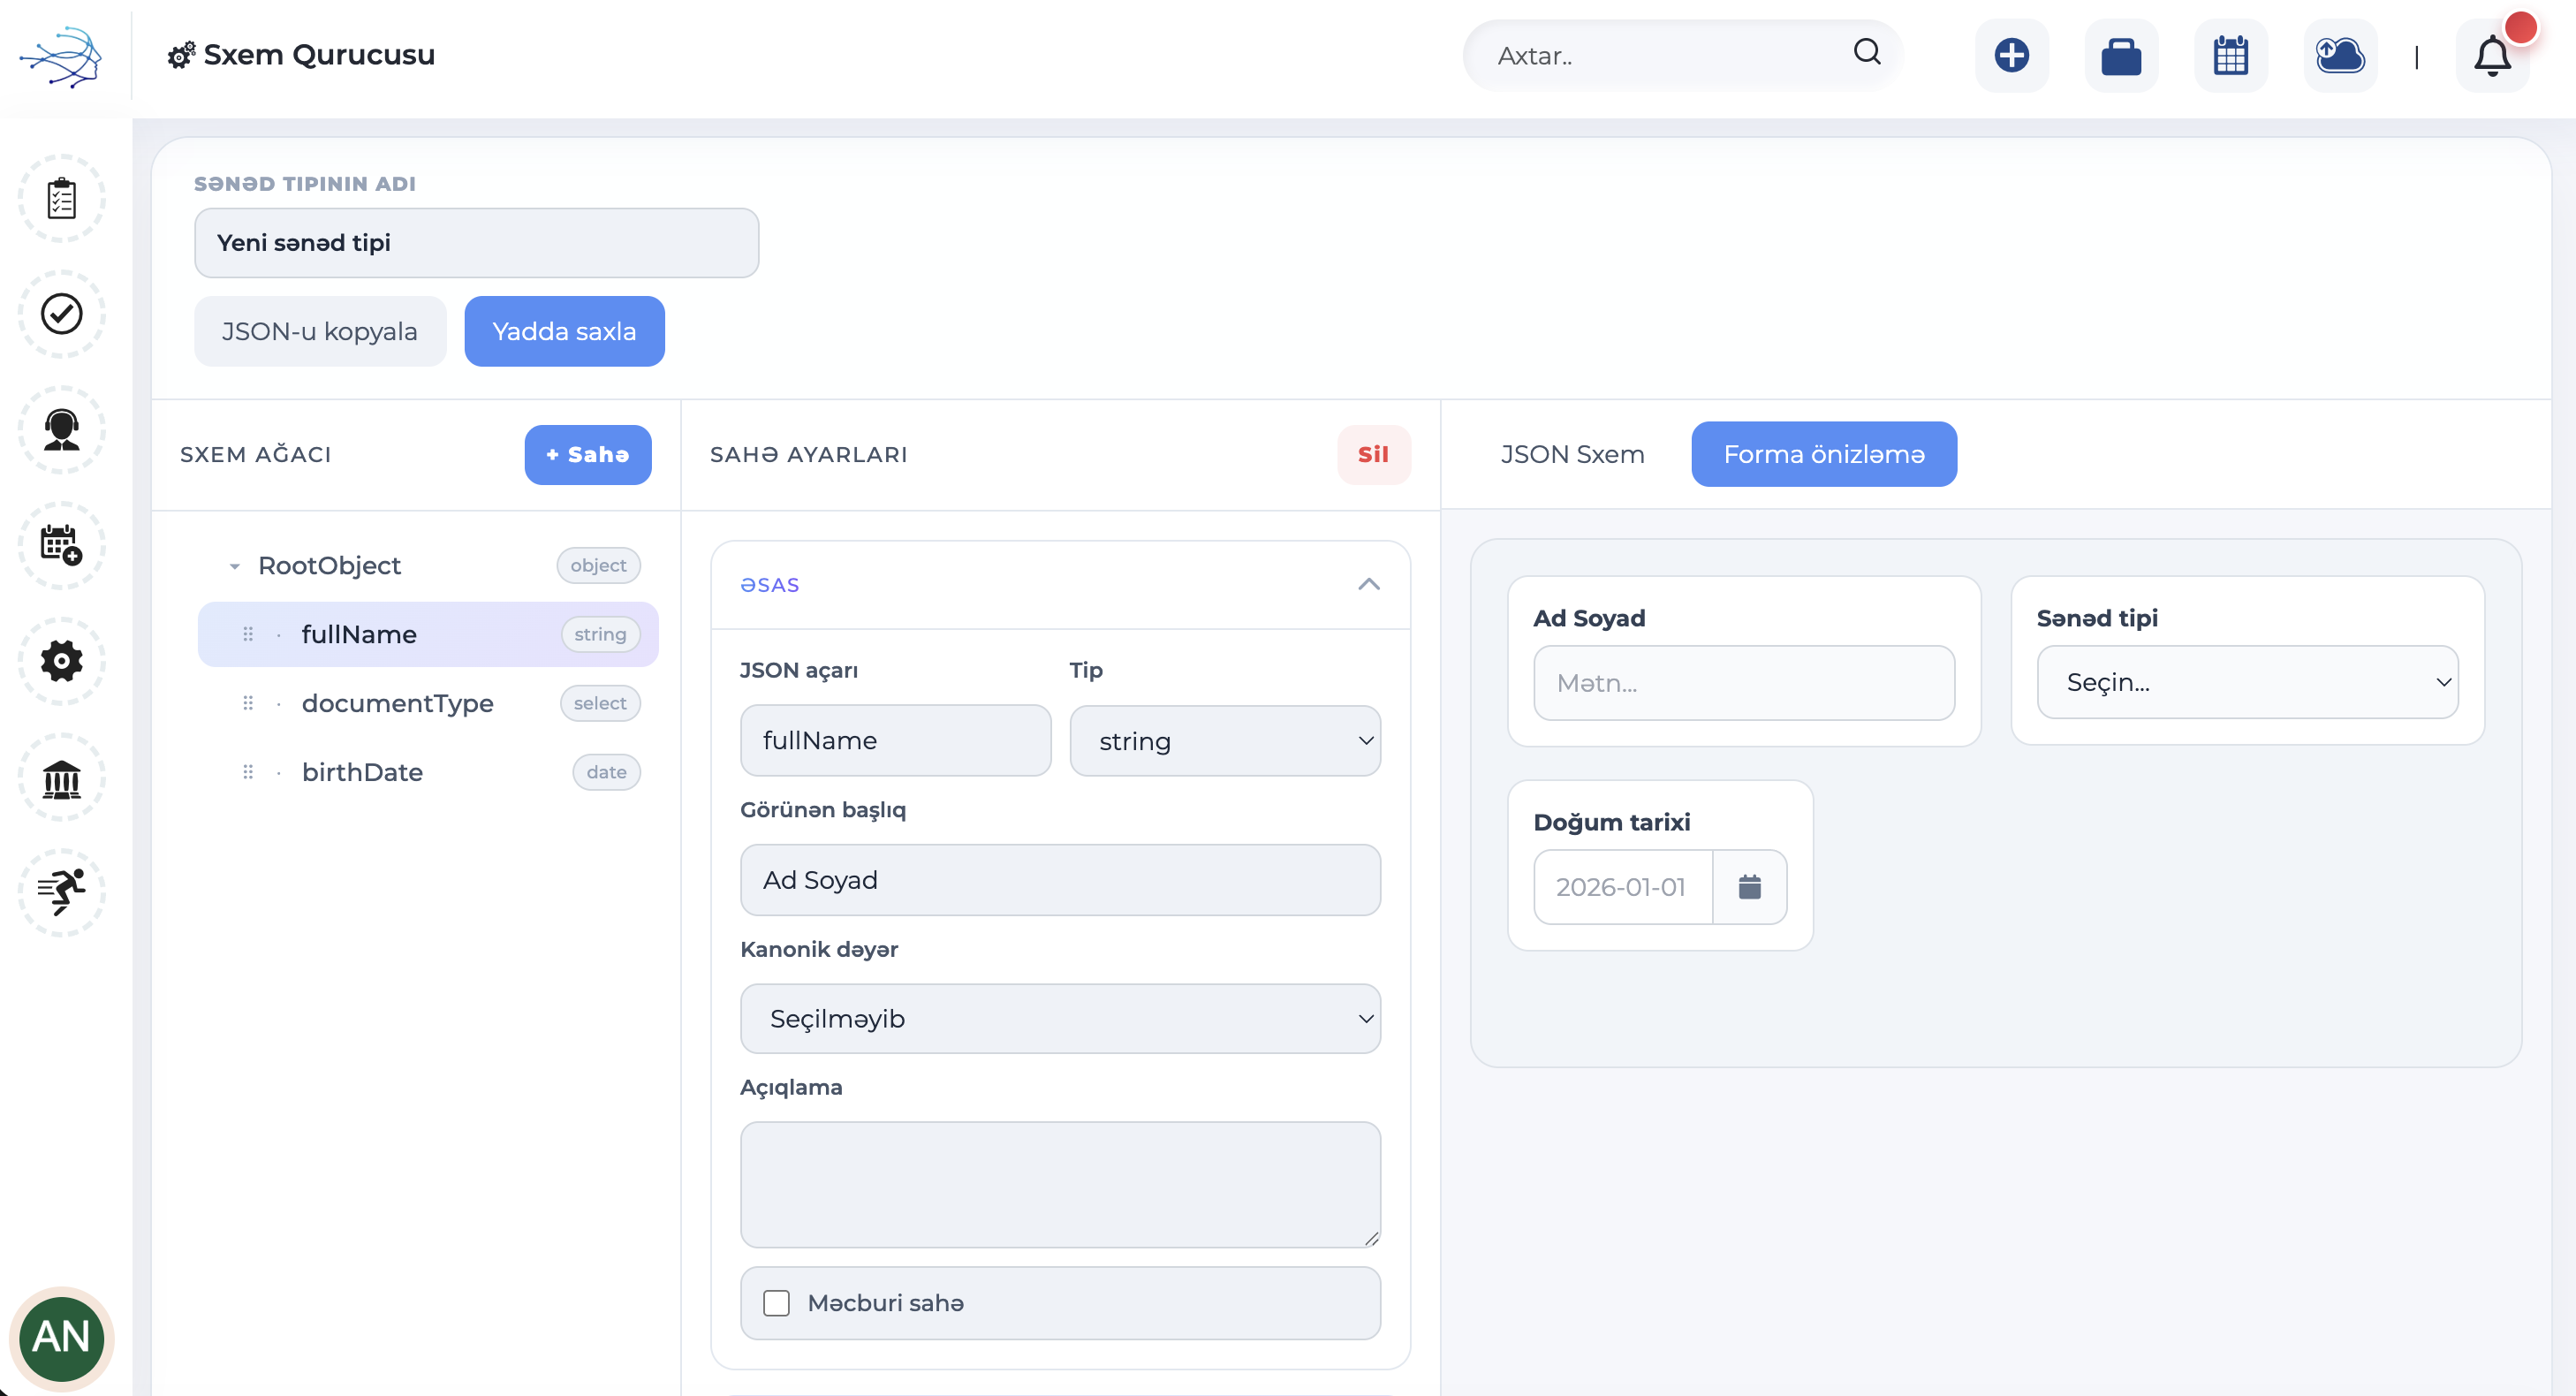This screenshot has width=2576, height=1396.
Task: Open the calendar grid icon in header
Action: 2230,55
